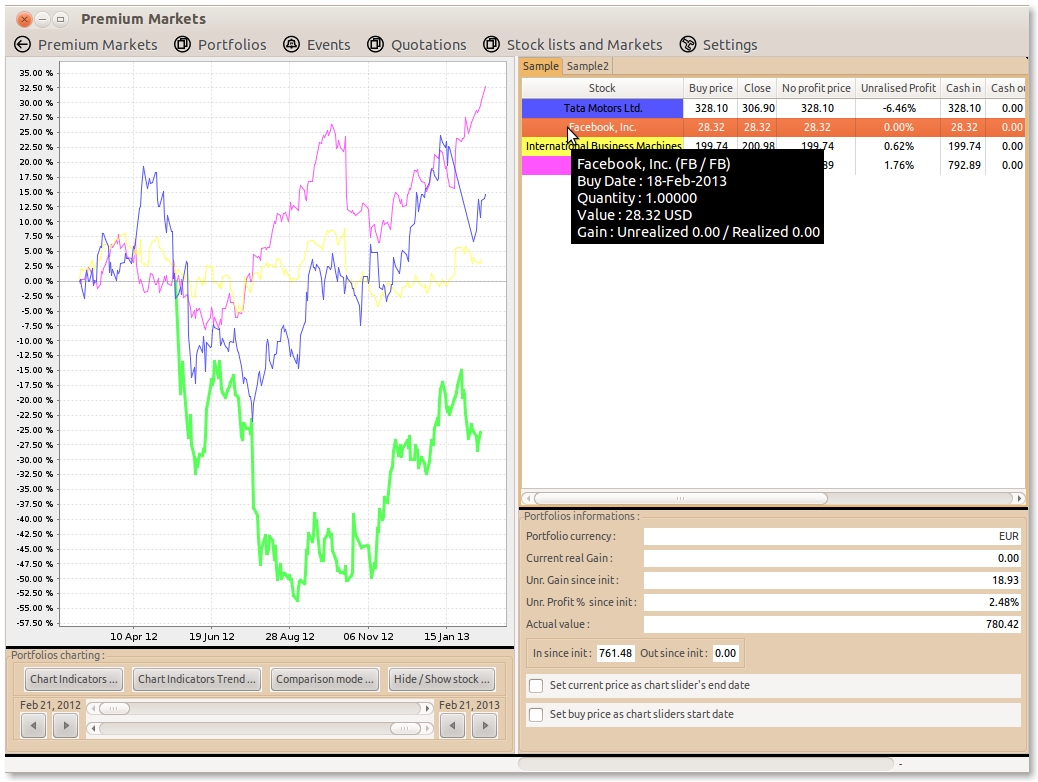Click the Current real Gain value field
Image resolution: width=1038 pixels, height=782 pixels.
tap(832, 558)
